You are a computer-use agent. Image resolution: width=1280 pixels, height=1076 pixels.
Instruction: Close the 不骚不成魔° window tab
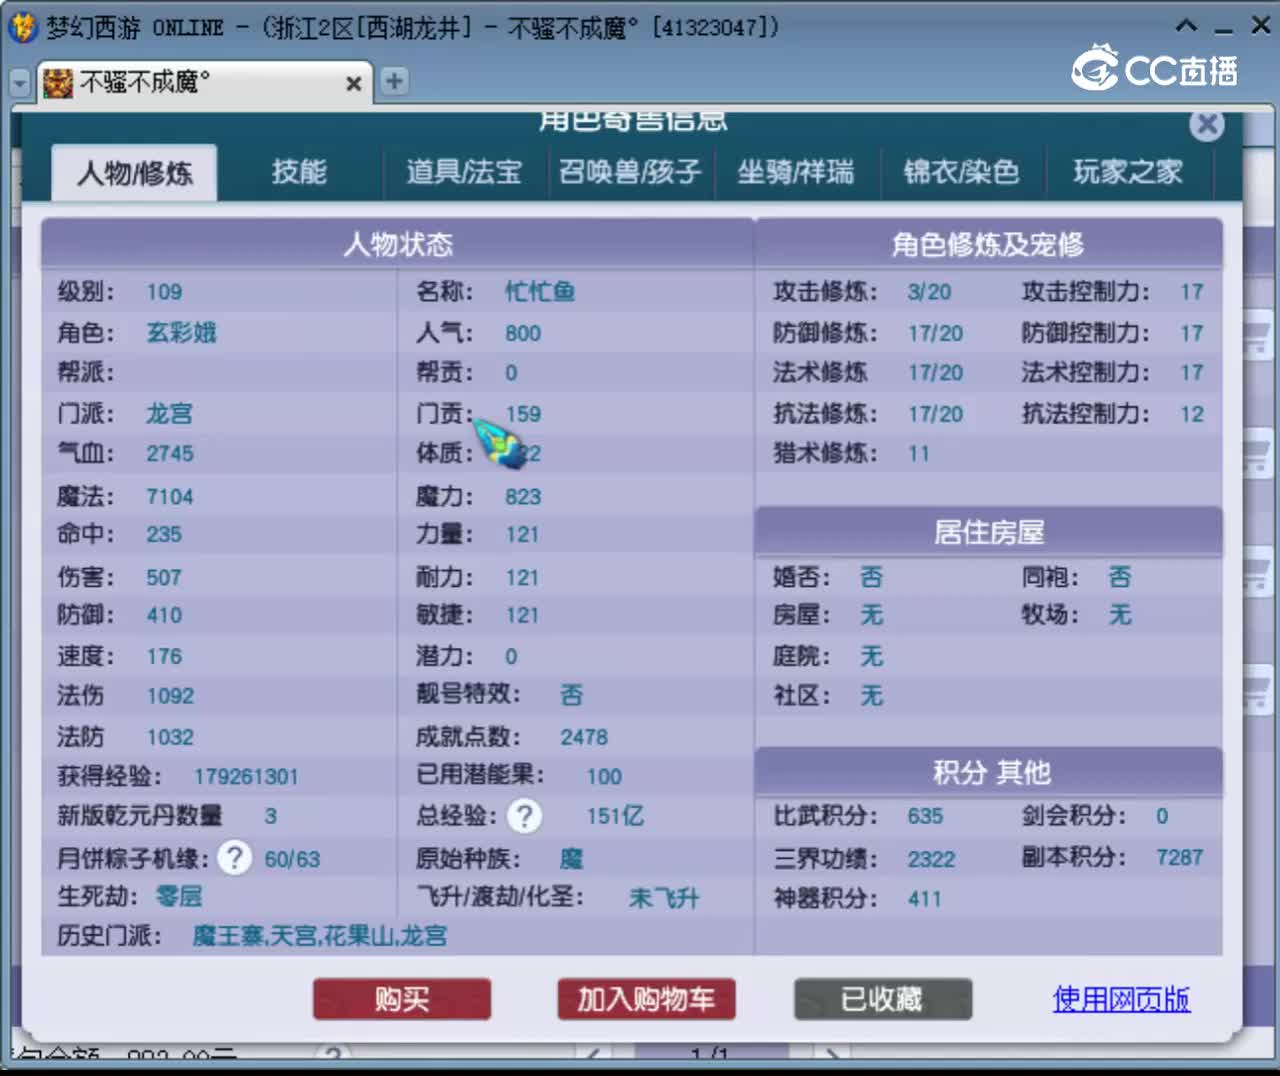[x=353, y=84]
